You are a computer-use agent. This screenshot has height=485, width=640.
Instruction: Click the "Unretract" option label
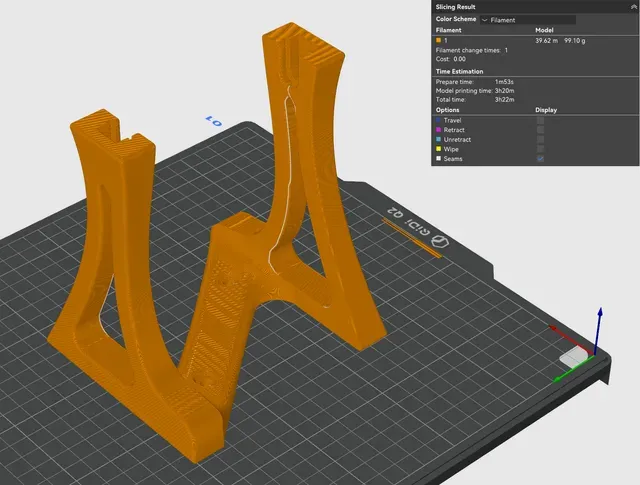tap(457, 139)
